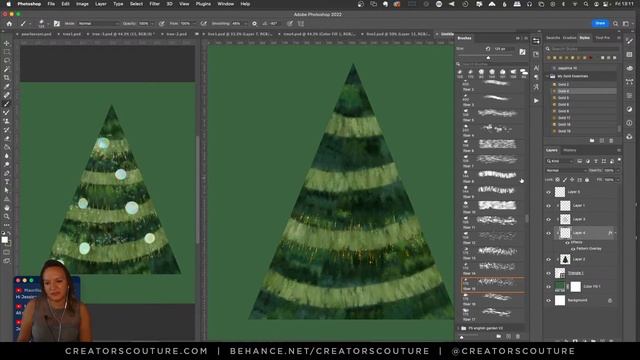Open search icon at top right

click(615, 24)
